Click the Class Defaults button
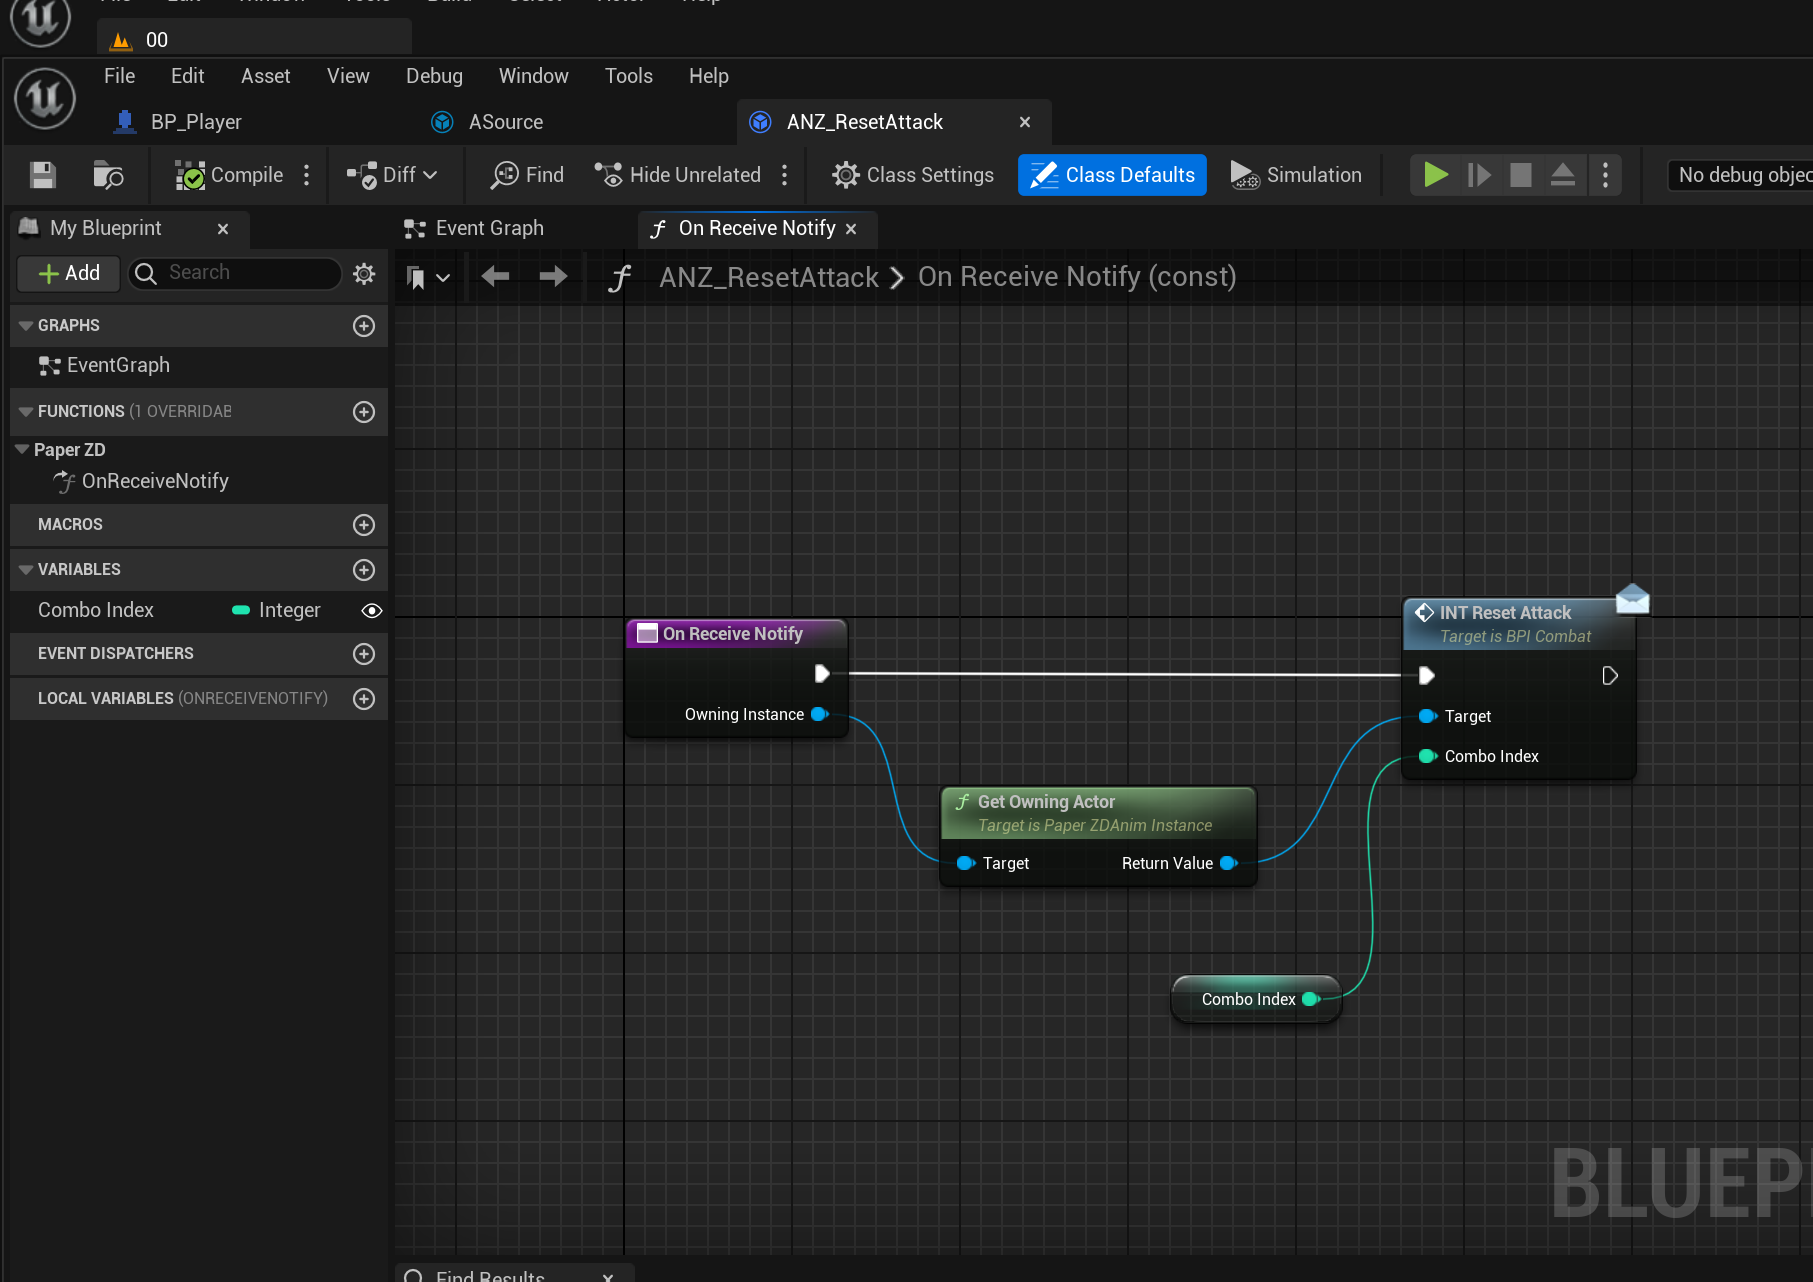1813x1282 pixels. 1112,175
